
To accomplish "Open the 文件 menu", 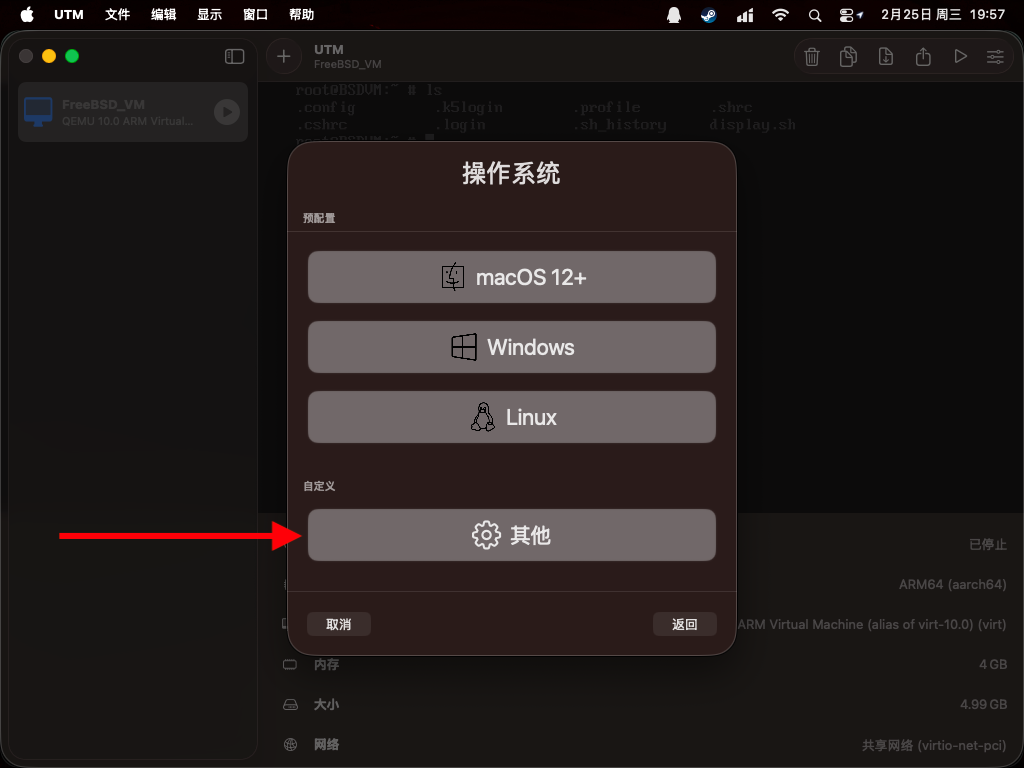I will pyautogui.click(x=118, y=14).
